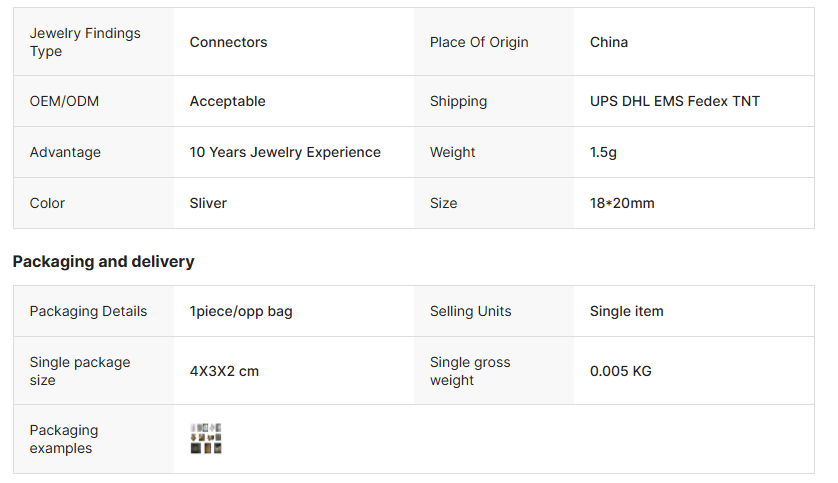Image resolution: width=838 pixels, height=483 pixels.
Task: Select the 4X3X2 cm package size
Action: point(224,371)
